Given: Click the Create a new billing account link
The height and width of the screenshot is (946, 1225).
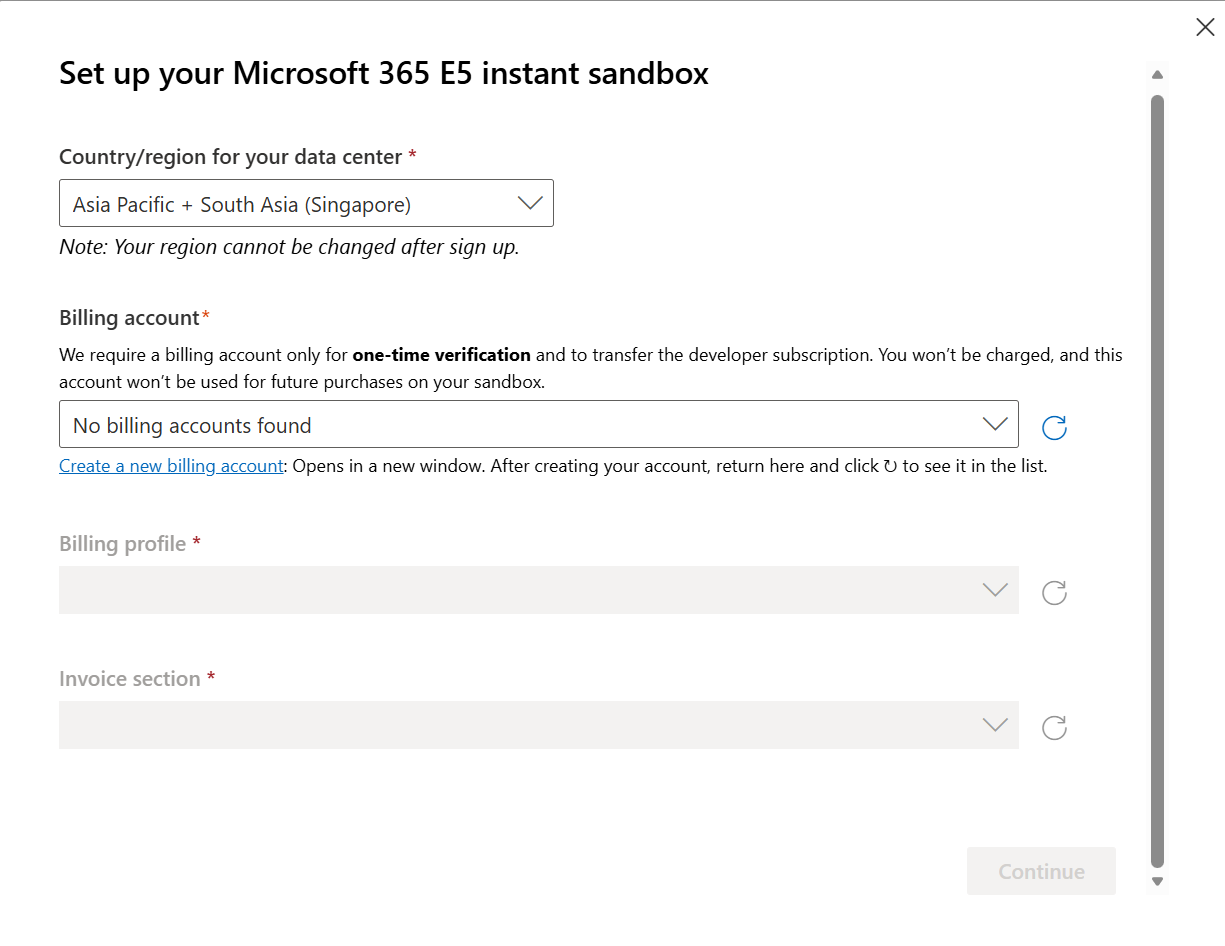Looking at the screenshot, I should [x=172, y=466].
